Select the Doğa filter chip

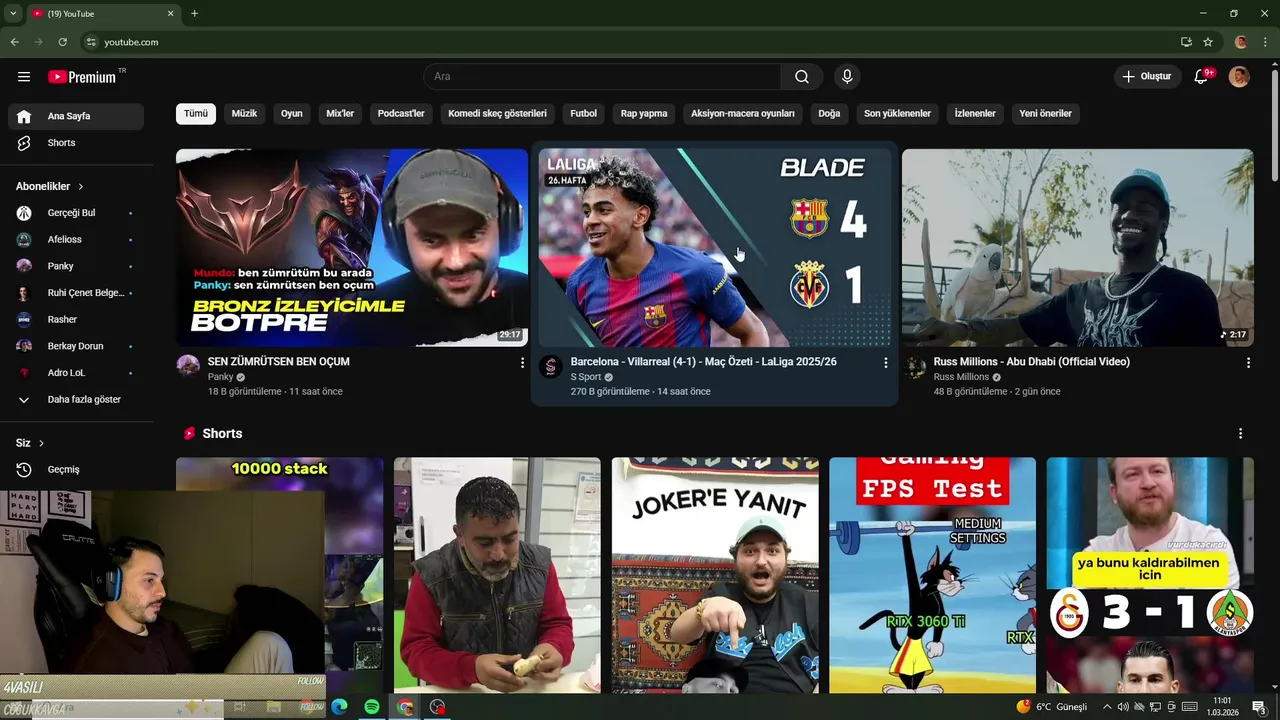tap(829, 114)
